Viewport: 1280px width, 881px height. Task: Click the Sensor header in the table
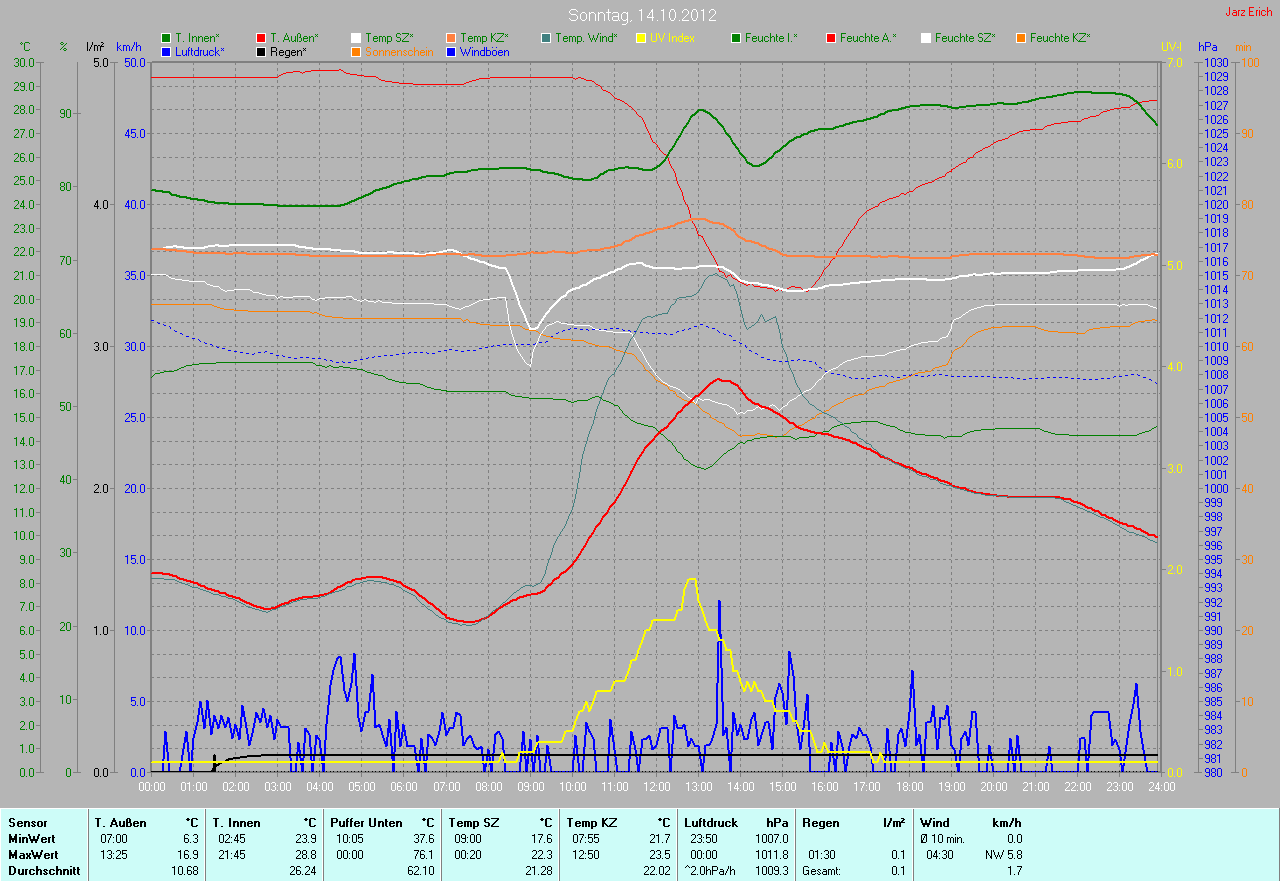(27, 823)
